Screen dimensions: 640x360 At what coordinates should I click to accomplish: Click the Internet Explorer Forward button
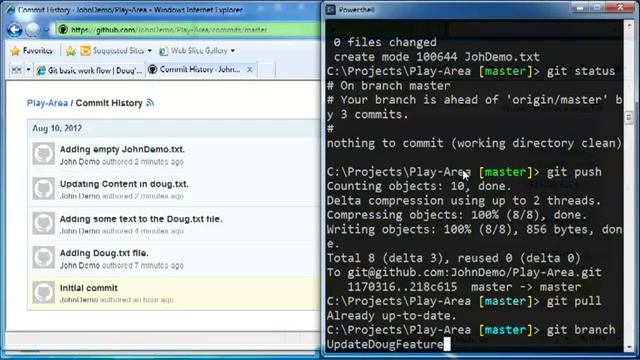click(33, 30)
